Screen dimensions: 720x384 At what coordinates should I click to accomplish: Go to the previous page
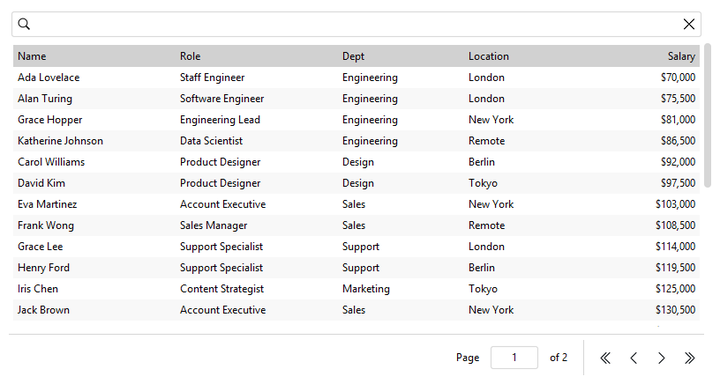click(x=634, y=358)
